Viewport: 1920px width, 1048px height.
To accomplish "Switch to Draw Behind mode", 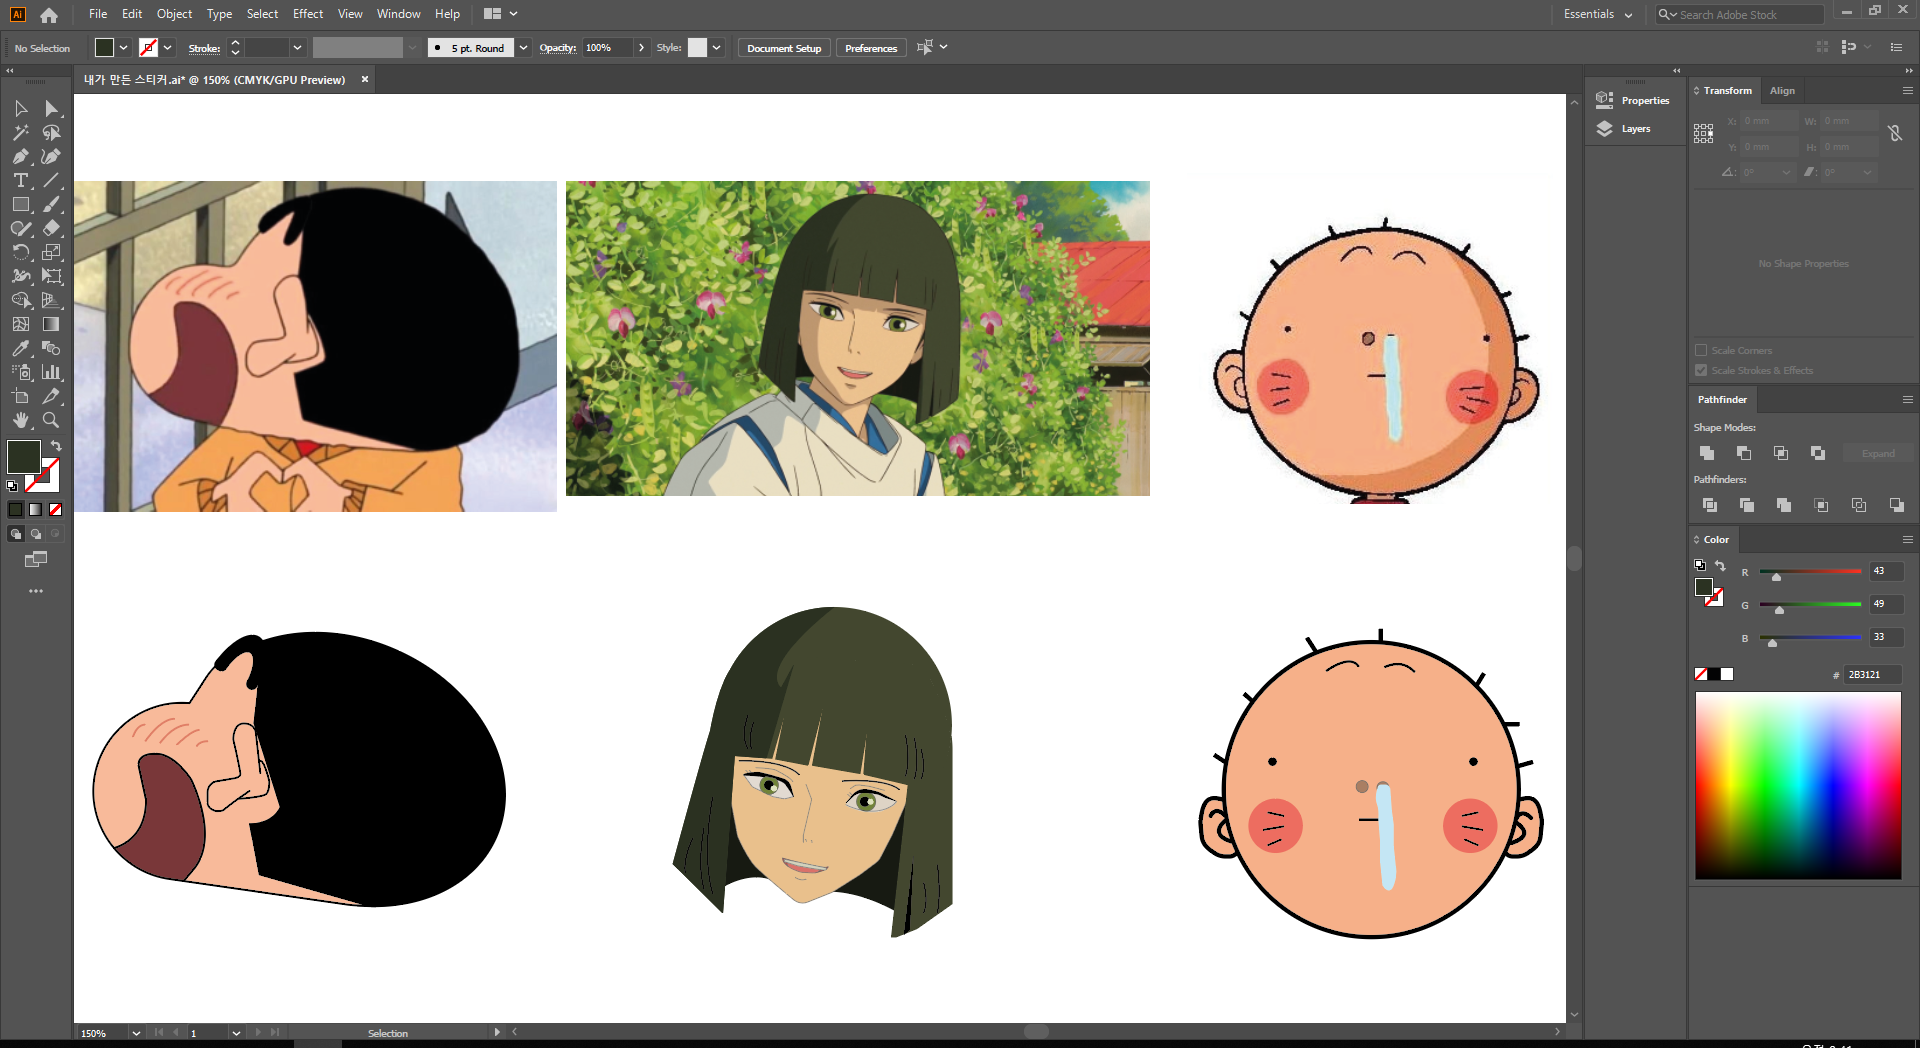I will [36, 534].
